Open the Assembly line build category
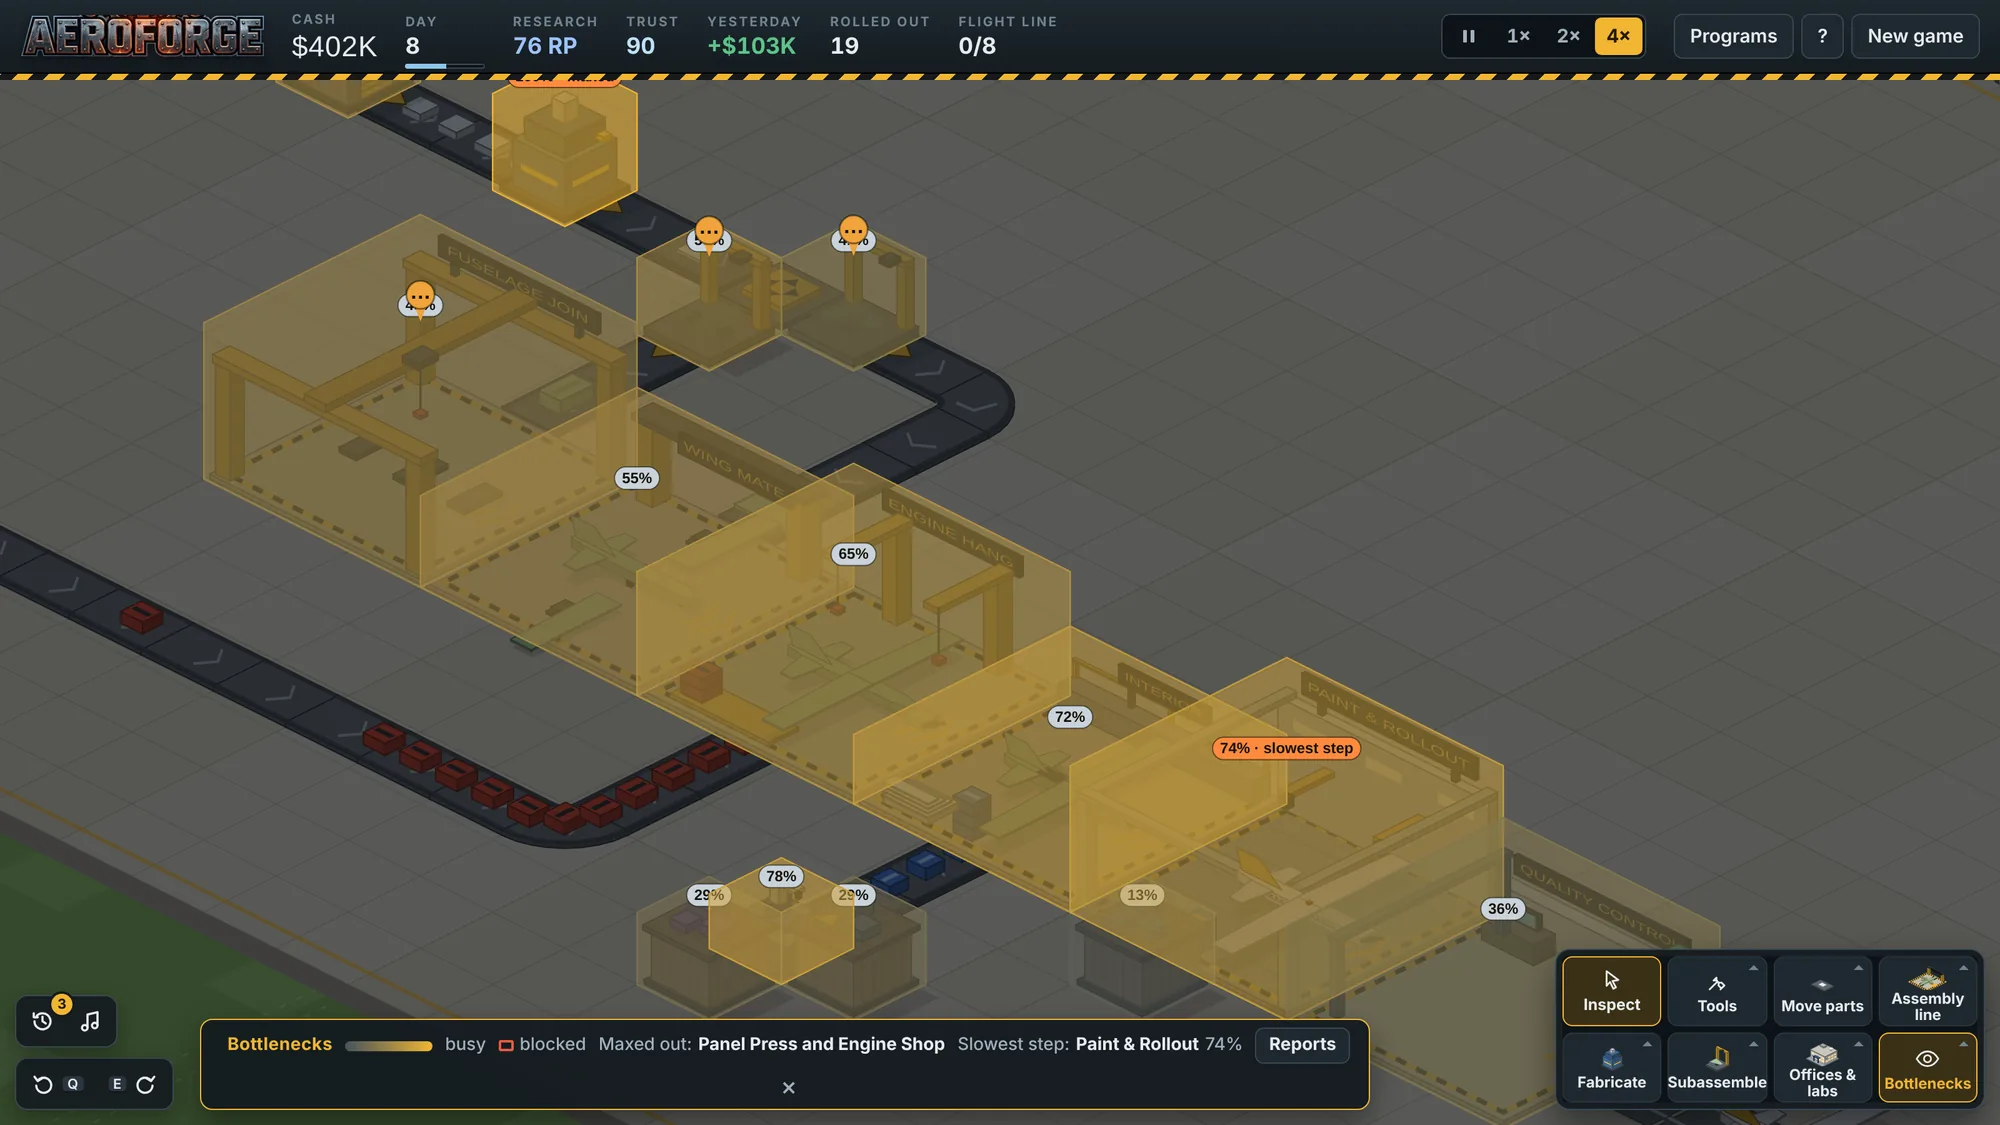2000x1125 pixels. coord(1927,991)
